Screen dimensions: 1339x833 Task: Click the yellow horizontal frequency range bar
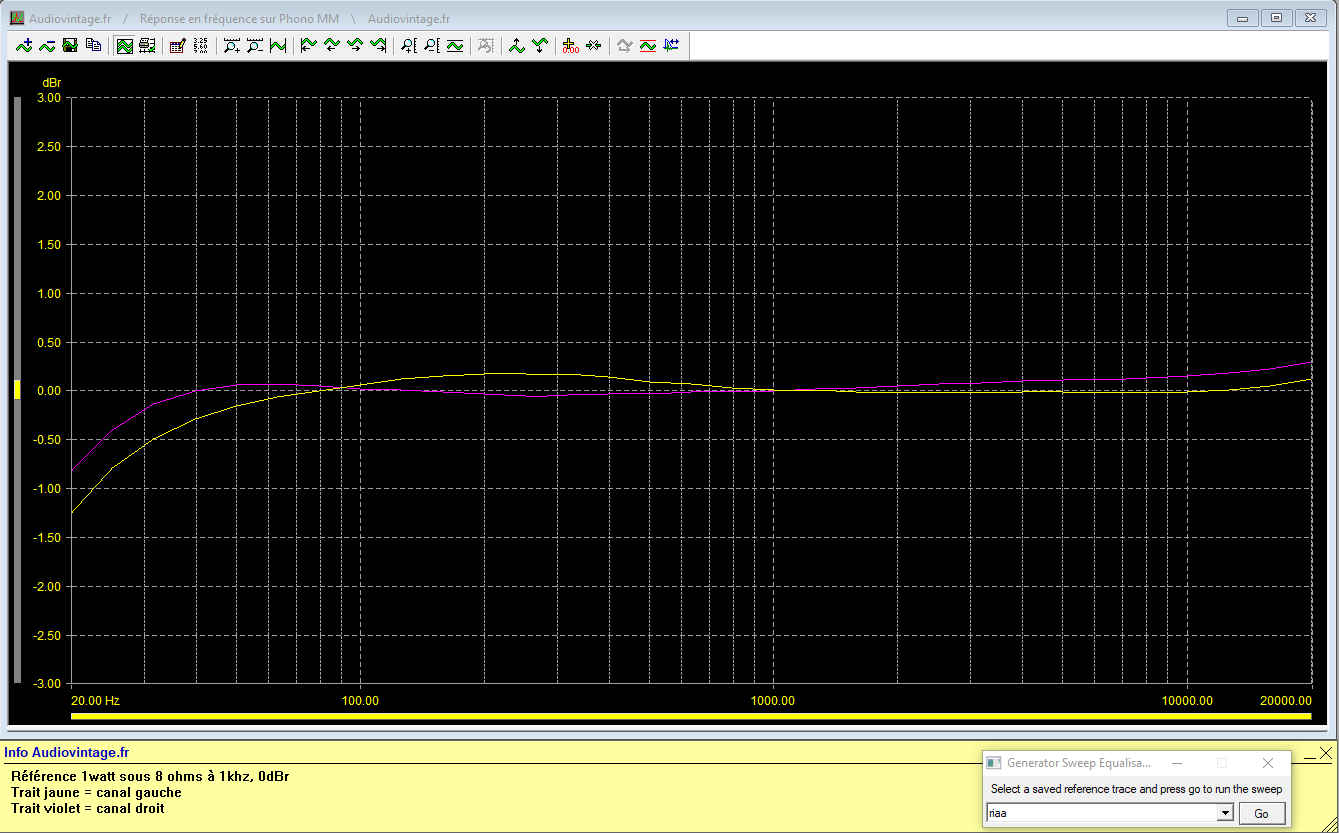coord(690,716)
